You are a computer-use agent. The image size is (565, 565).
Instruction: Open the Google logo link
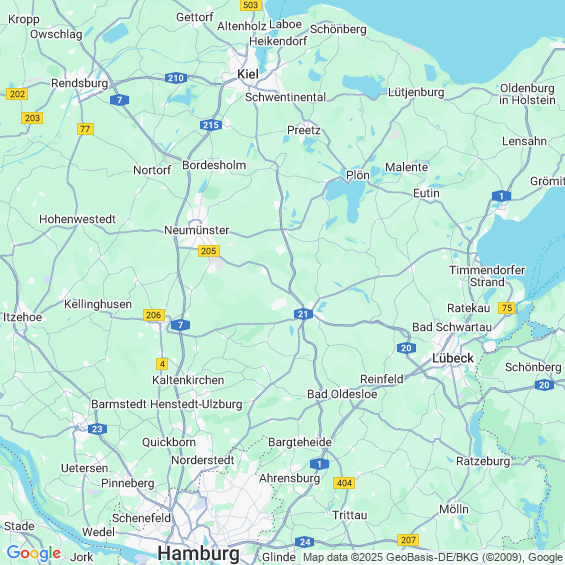point(34,553)
